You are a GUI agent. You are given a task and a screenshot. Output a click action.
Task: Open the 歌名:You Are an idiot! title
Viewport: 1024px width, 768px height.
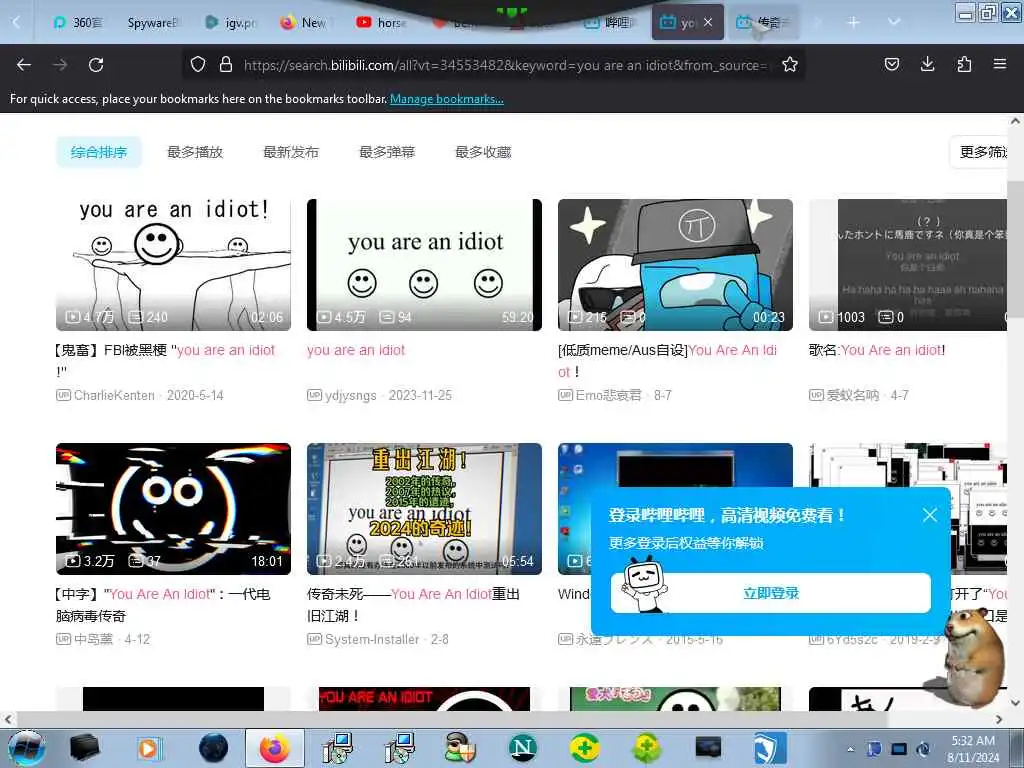(877, 350)
